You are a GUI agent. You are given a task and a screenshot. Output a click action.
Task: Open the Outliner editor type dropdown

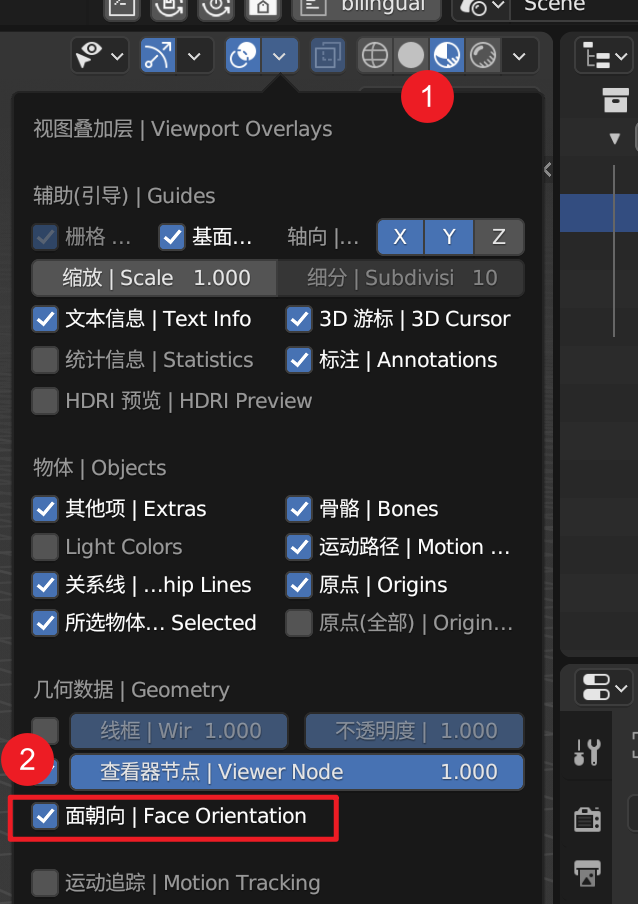[x=604, y=56]
